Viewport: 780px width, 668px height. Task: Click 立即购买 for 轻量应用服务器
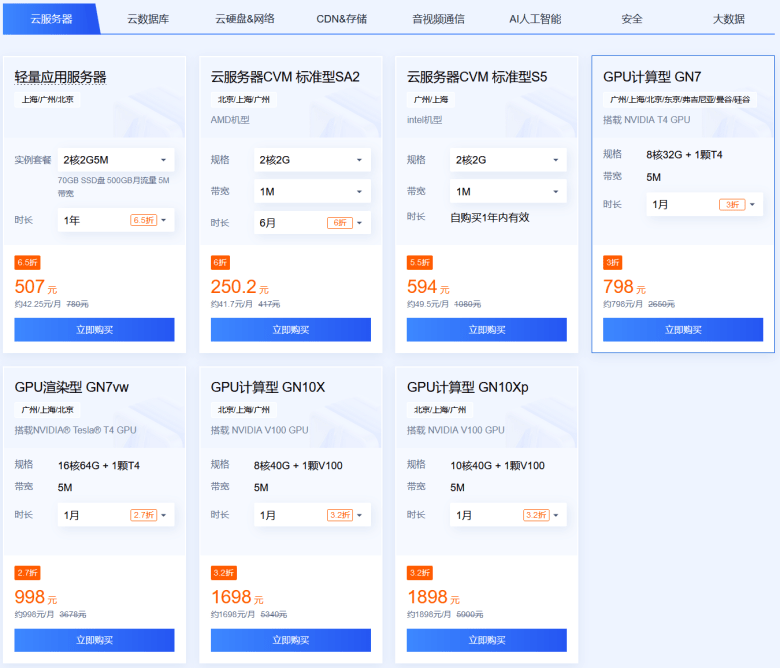click(x=95, y=330)
